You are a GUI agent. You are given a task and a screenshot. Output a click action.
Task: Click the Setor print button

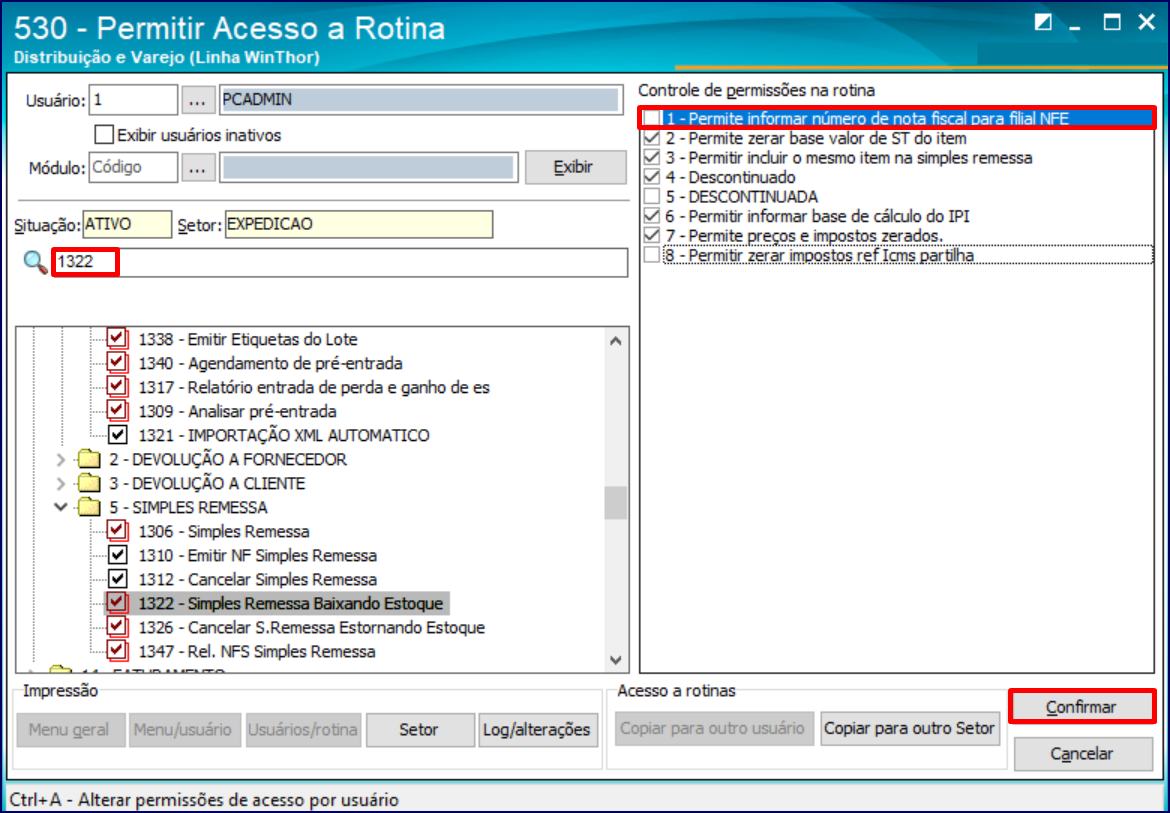(x=420, y=729)
